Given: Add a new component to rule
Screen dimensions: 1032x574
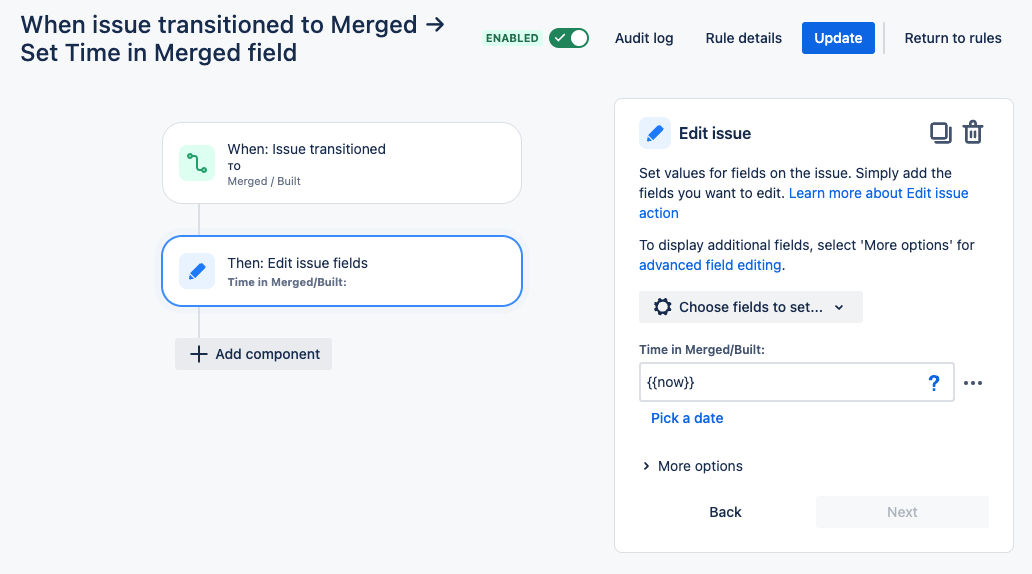Looking at the screenshot, I should click(253, 354).
